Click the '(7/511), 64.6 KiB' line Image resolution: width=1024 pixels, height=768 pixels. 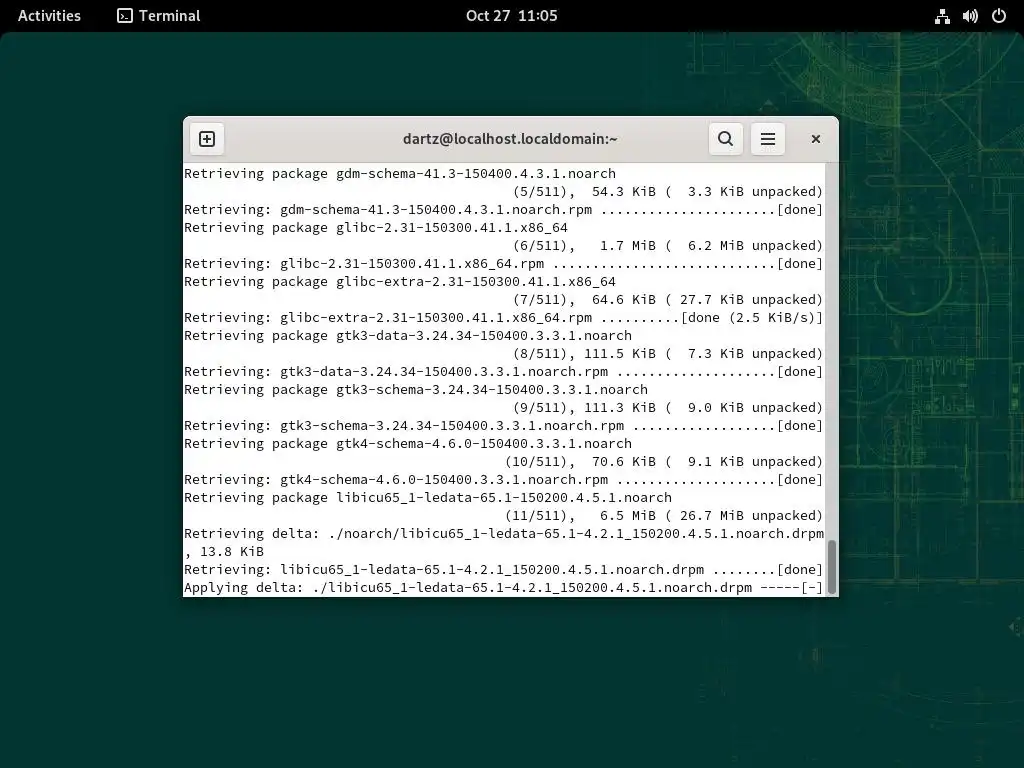pos(667,300)
